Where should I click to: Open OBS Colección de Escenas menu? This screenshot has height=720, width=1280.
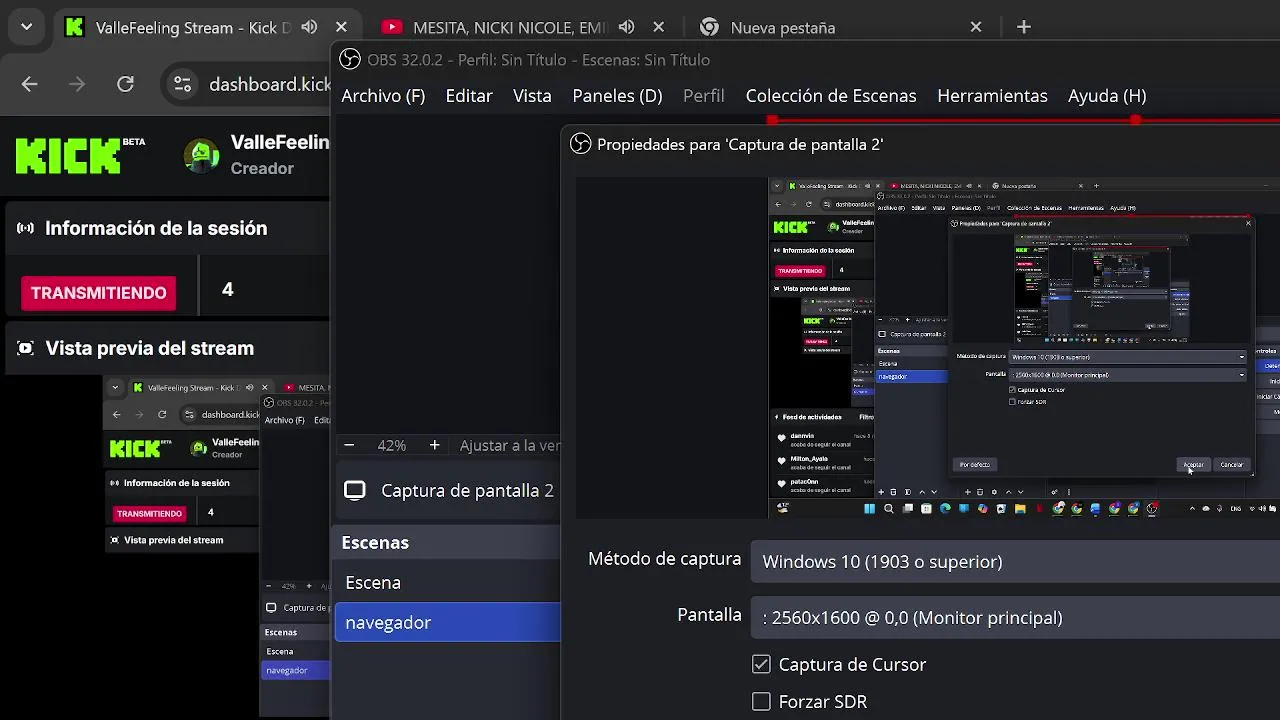[831, 96]
